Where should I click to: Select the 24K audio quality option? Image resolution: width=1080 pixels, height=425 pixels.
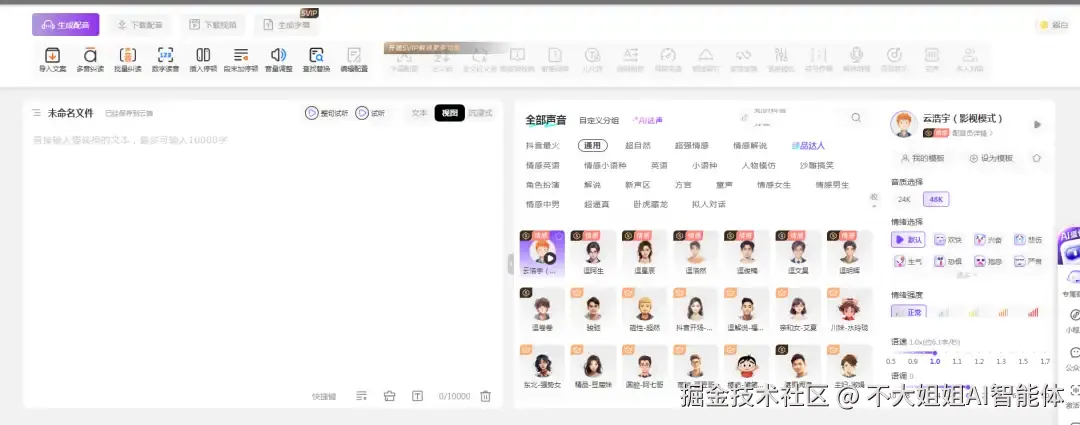pyautogui.click(x=904, y=200)
